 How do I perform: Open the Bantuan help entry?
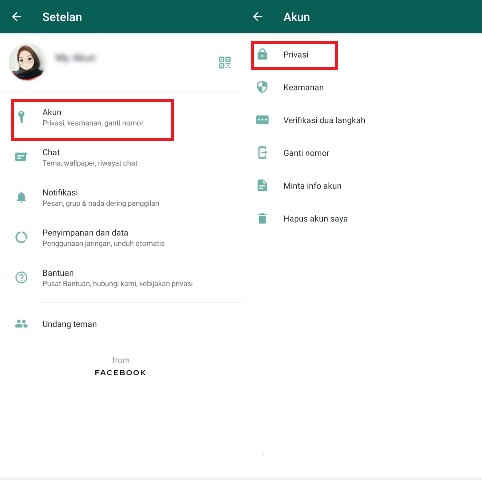point(120,278)
